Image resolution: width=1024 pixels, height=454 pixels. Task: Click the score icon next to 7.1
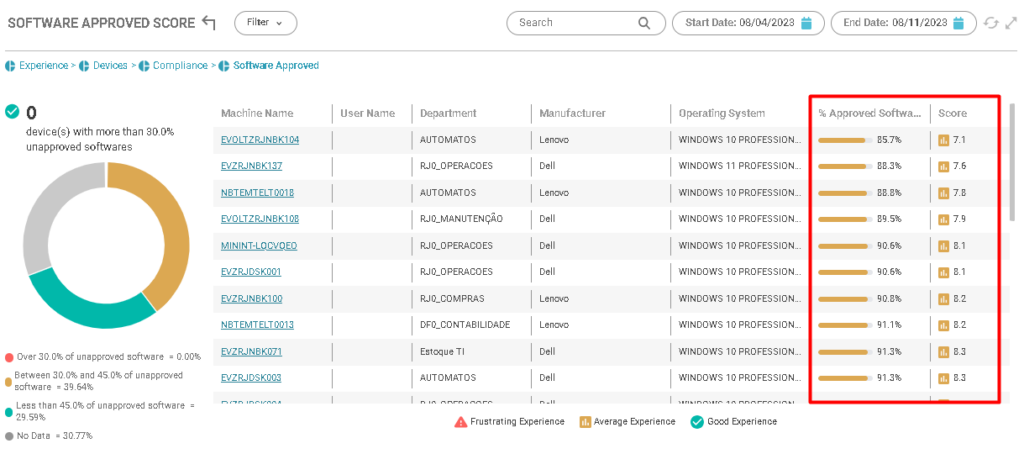943,140
